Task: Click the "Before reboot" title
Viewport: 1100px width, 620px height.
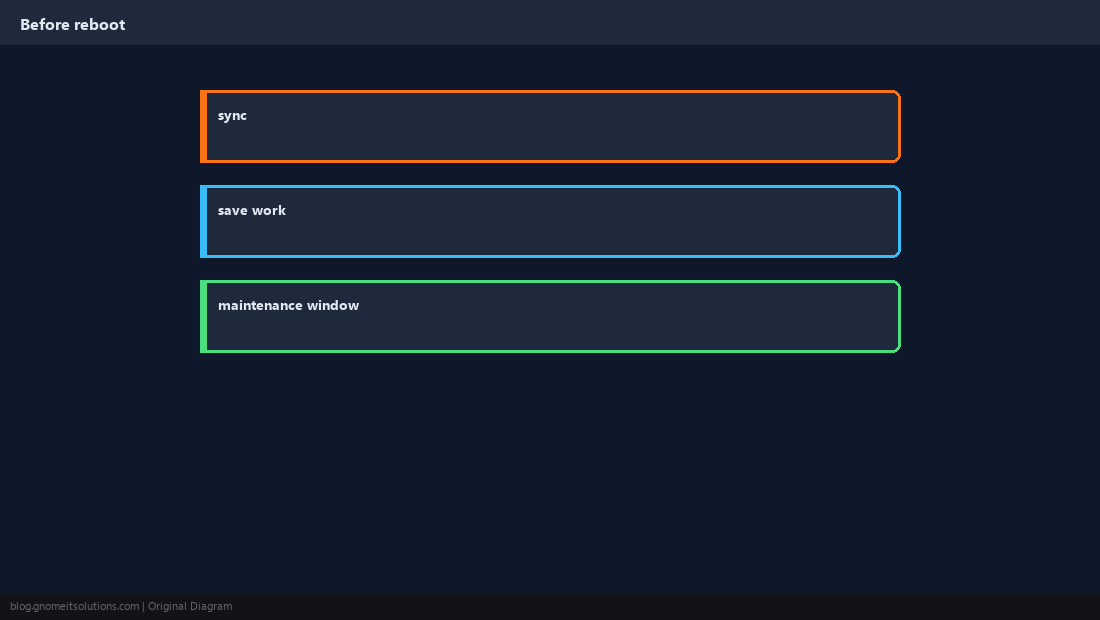Action: pyautogui.click(x=73, y=25)
